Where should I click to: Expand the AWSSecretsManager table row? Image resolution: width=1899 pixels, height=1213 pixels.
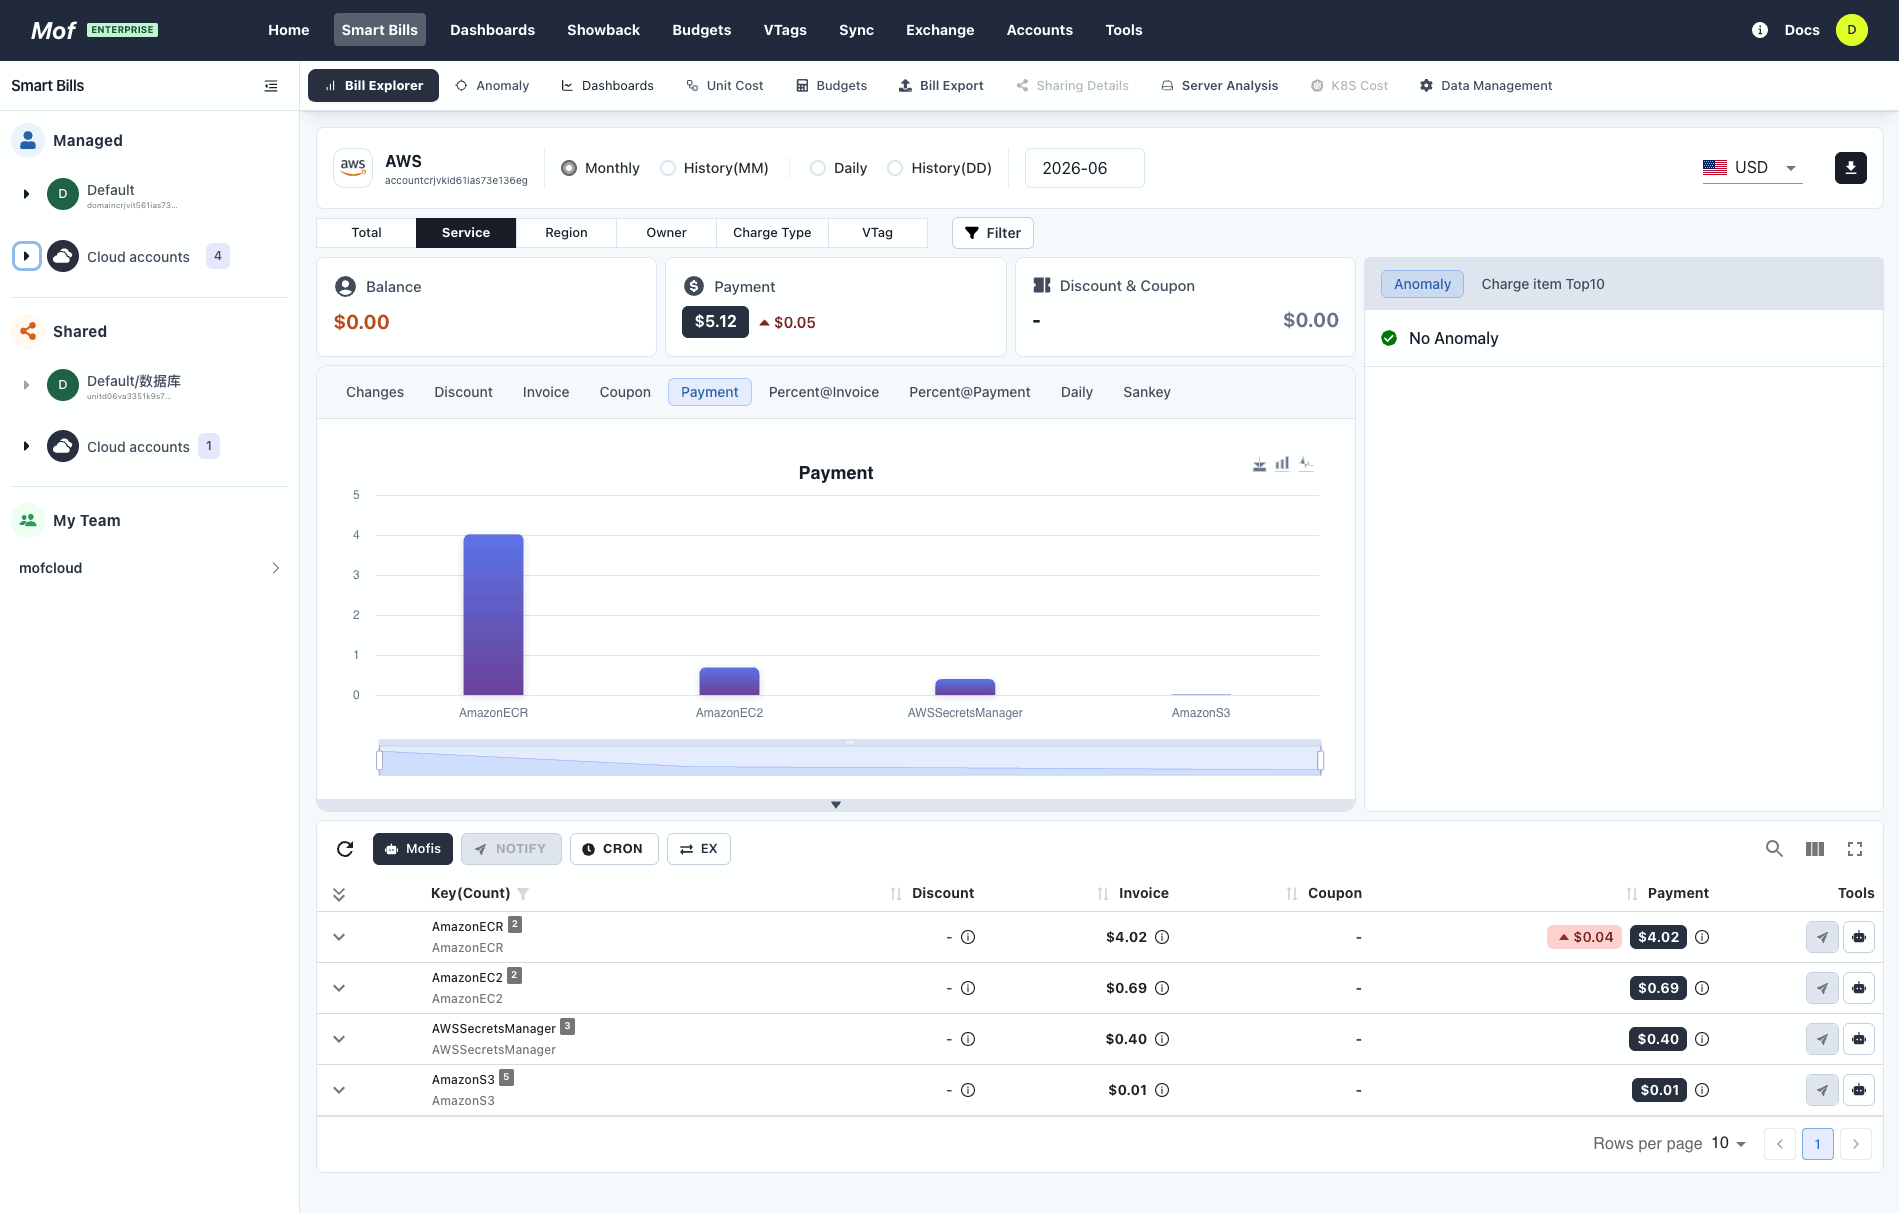339,1039
